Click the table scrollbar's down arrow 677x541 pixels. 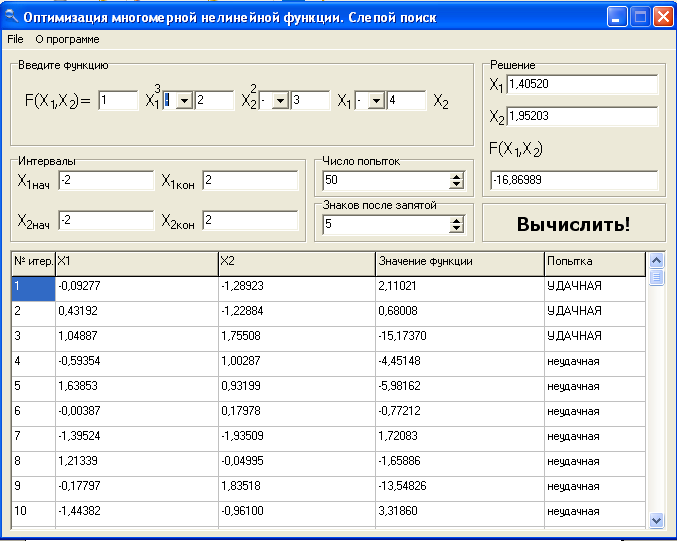(x=657, y=519)
